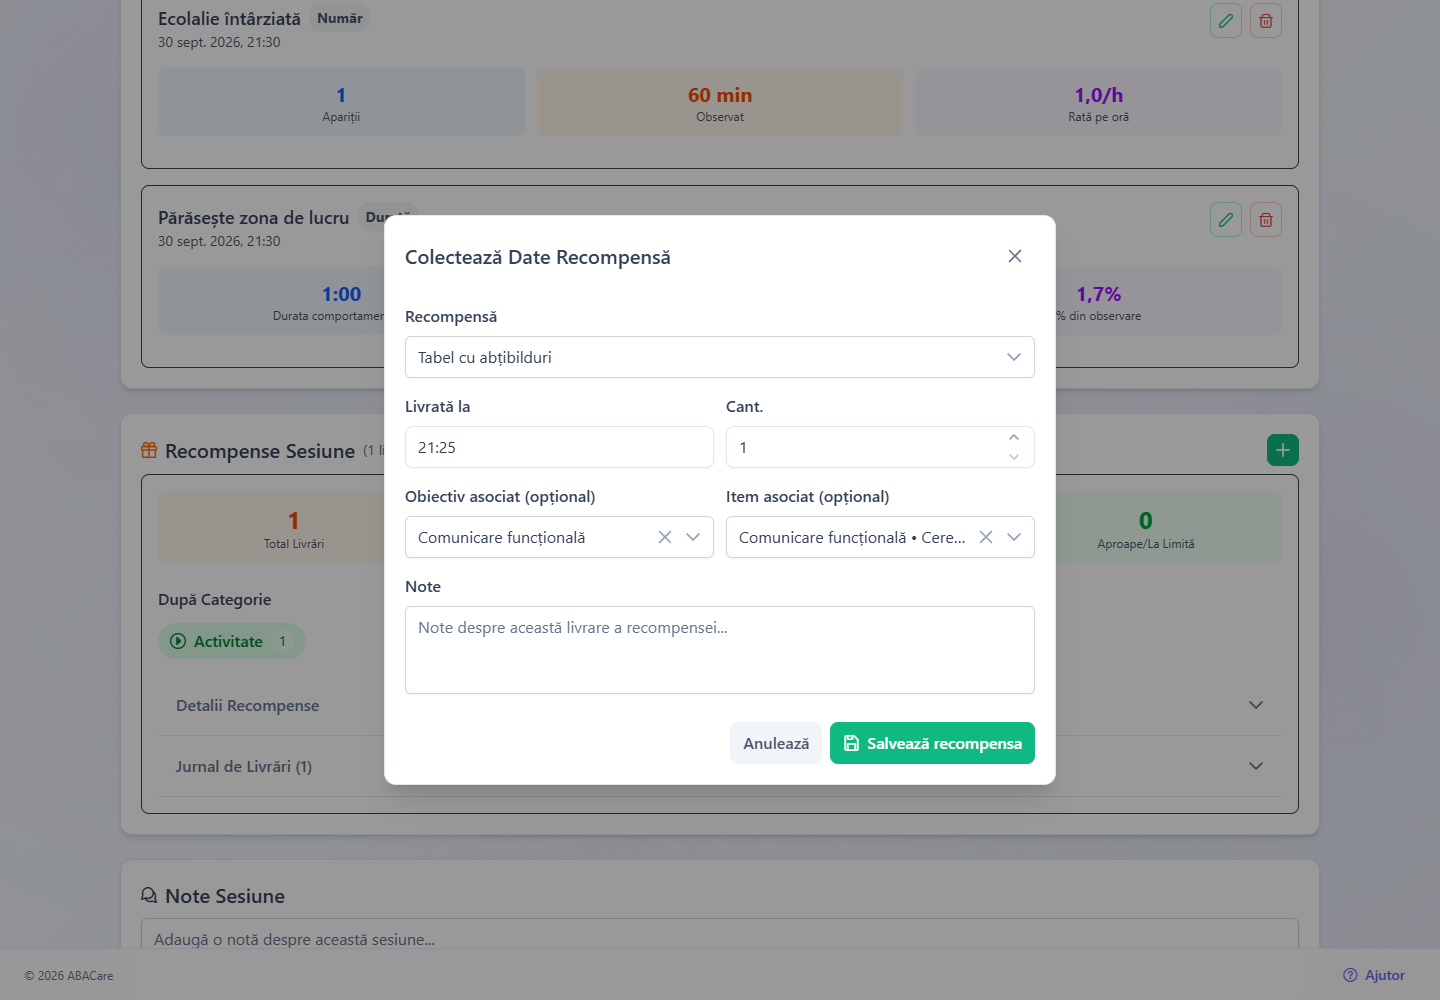
Task: Open the Recompensă dropdown showing Tabel cu abțibilduri
Action: point(720,357)
